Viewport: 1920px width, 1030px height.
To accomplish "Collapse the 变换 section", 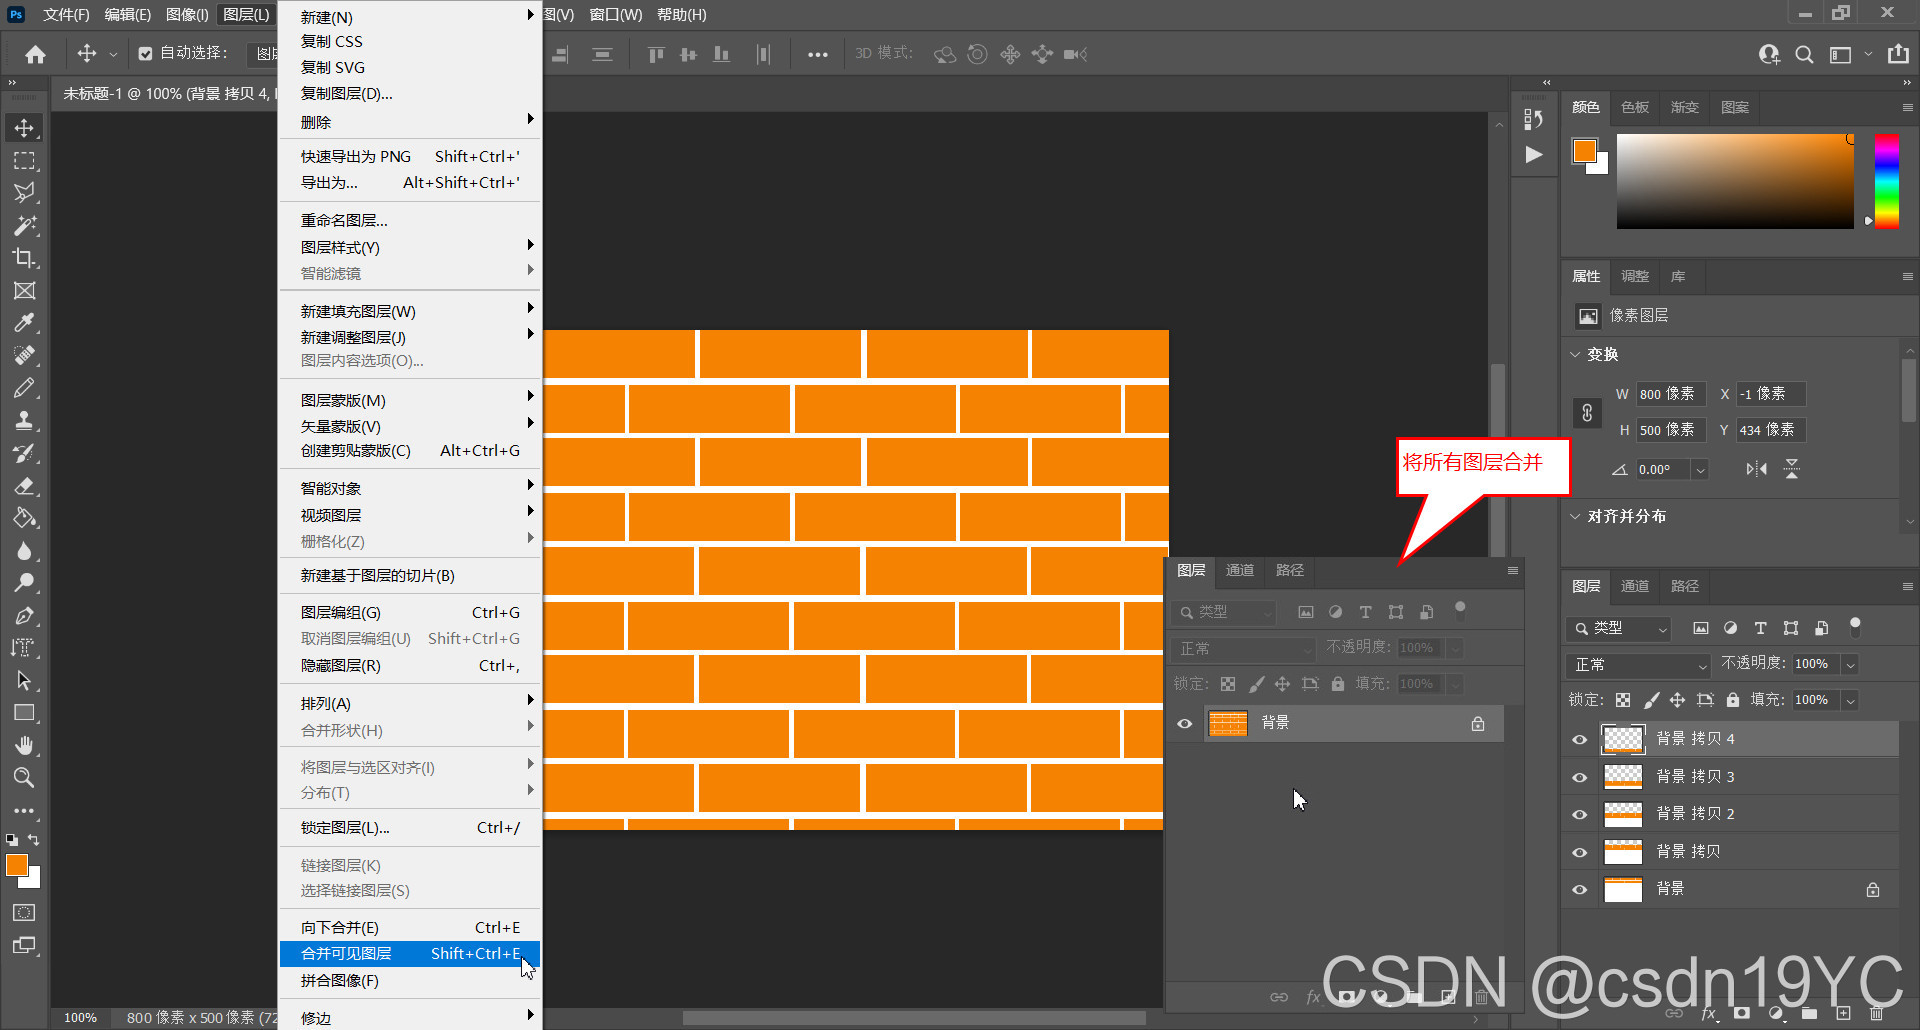I will [1576, 355].
